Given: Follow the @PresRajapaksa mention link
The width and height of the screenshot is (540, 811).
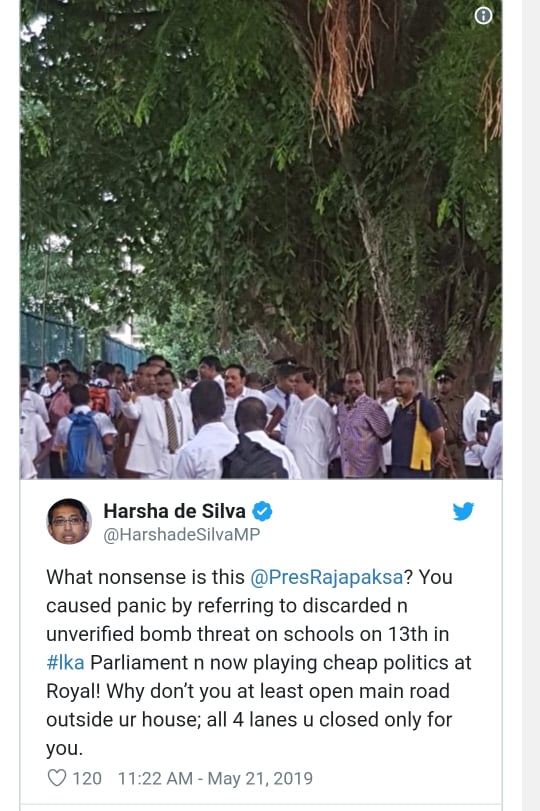Looking at the screenshot, I should click(x=326, y=577).
